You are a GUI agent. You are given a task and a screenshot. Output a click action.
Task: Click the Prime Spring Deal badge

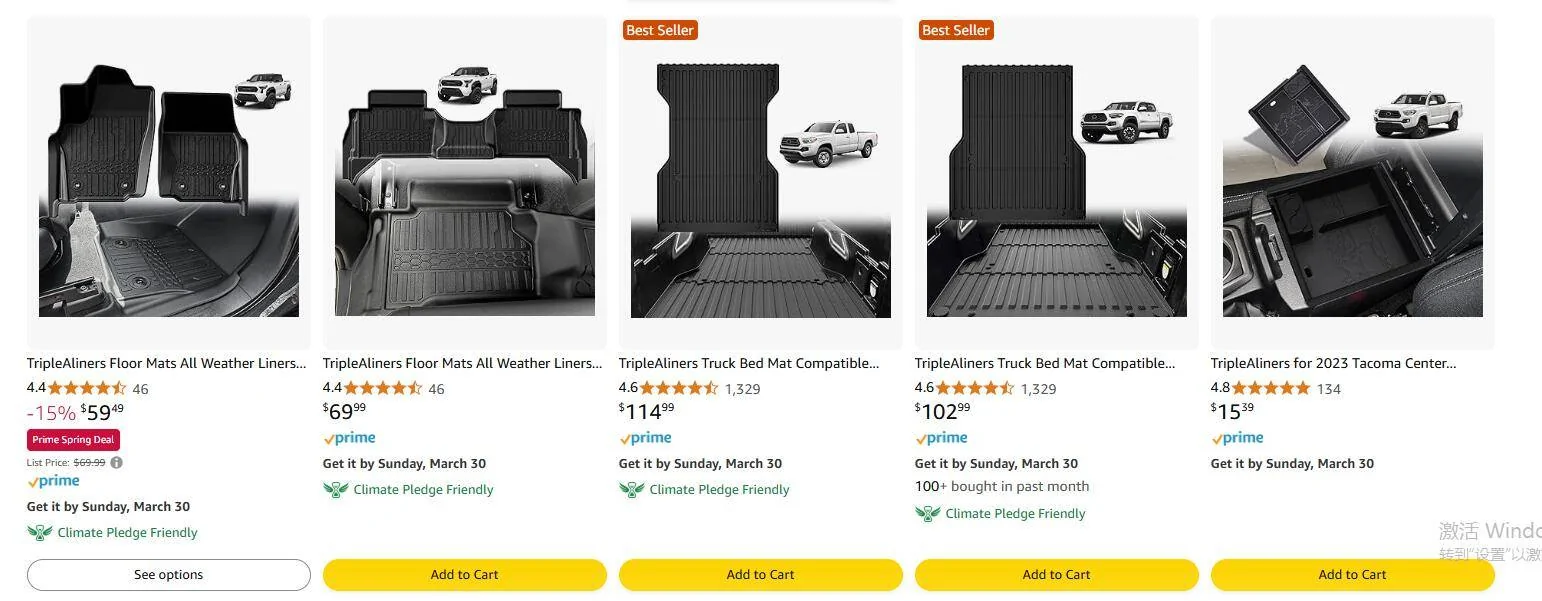coord(73,440)
